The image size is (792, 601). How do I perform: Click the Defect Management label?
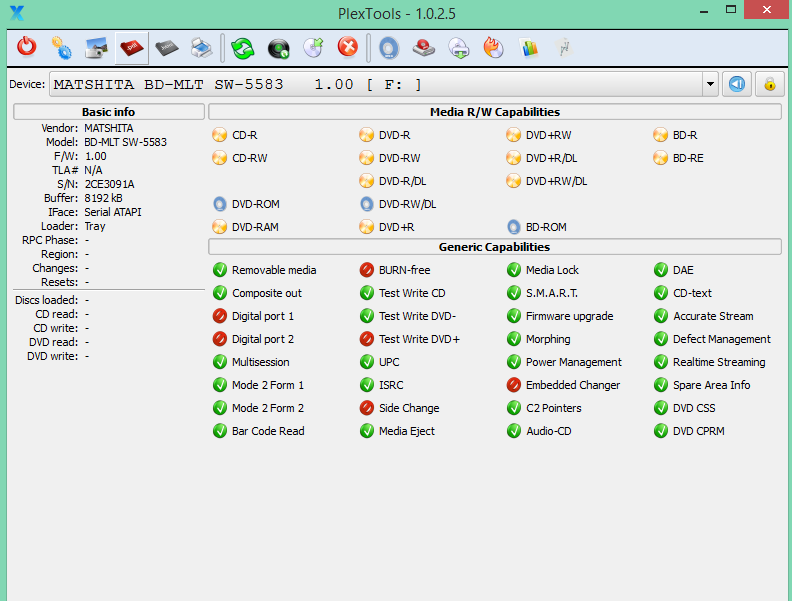coord(722,339)
